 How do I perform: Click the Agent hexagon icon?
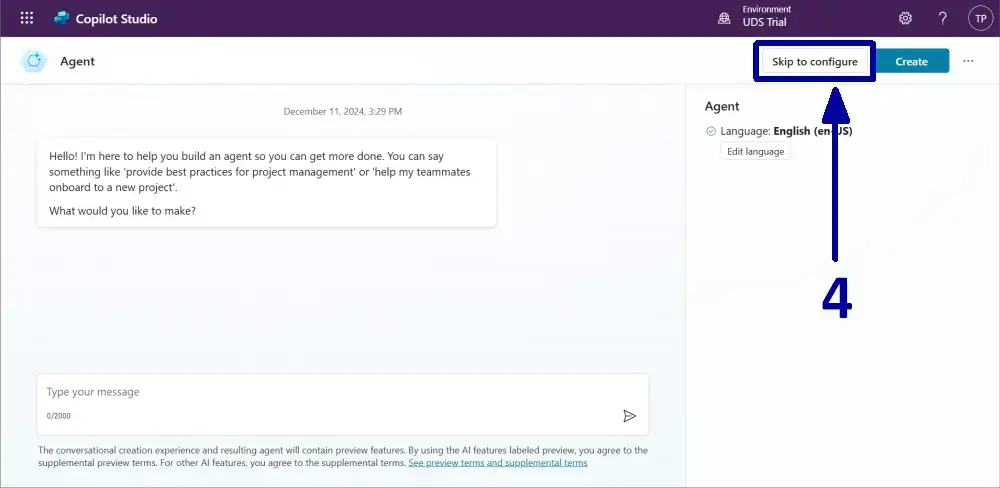34,61
